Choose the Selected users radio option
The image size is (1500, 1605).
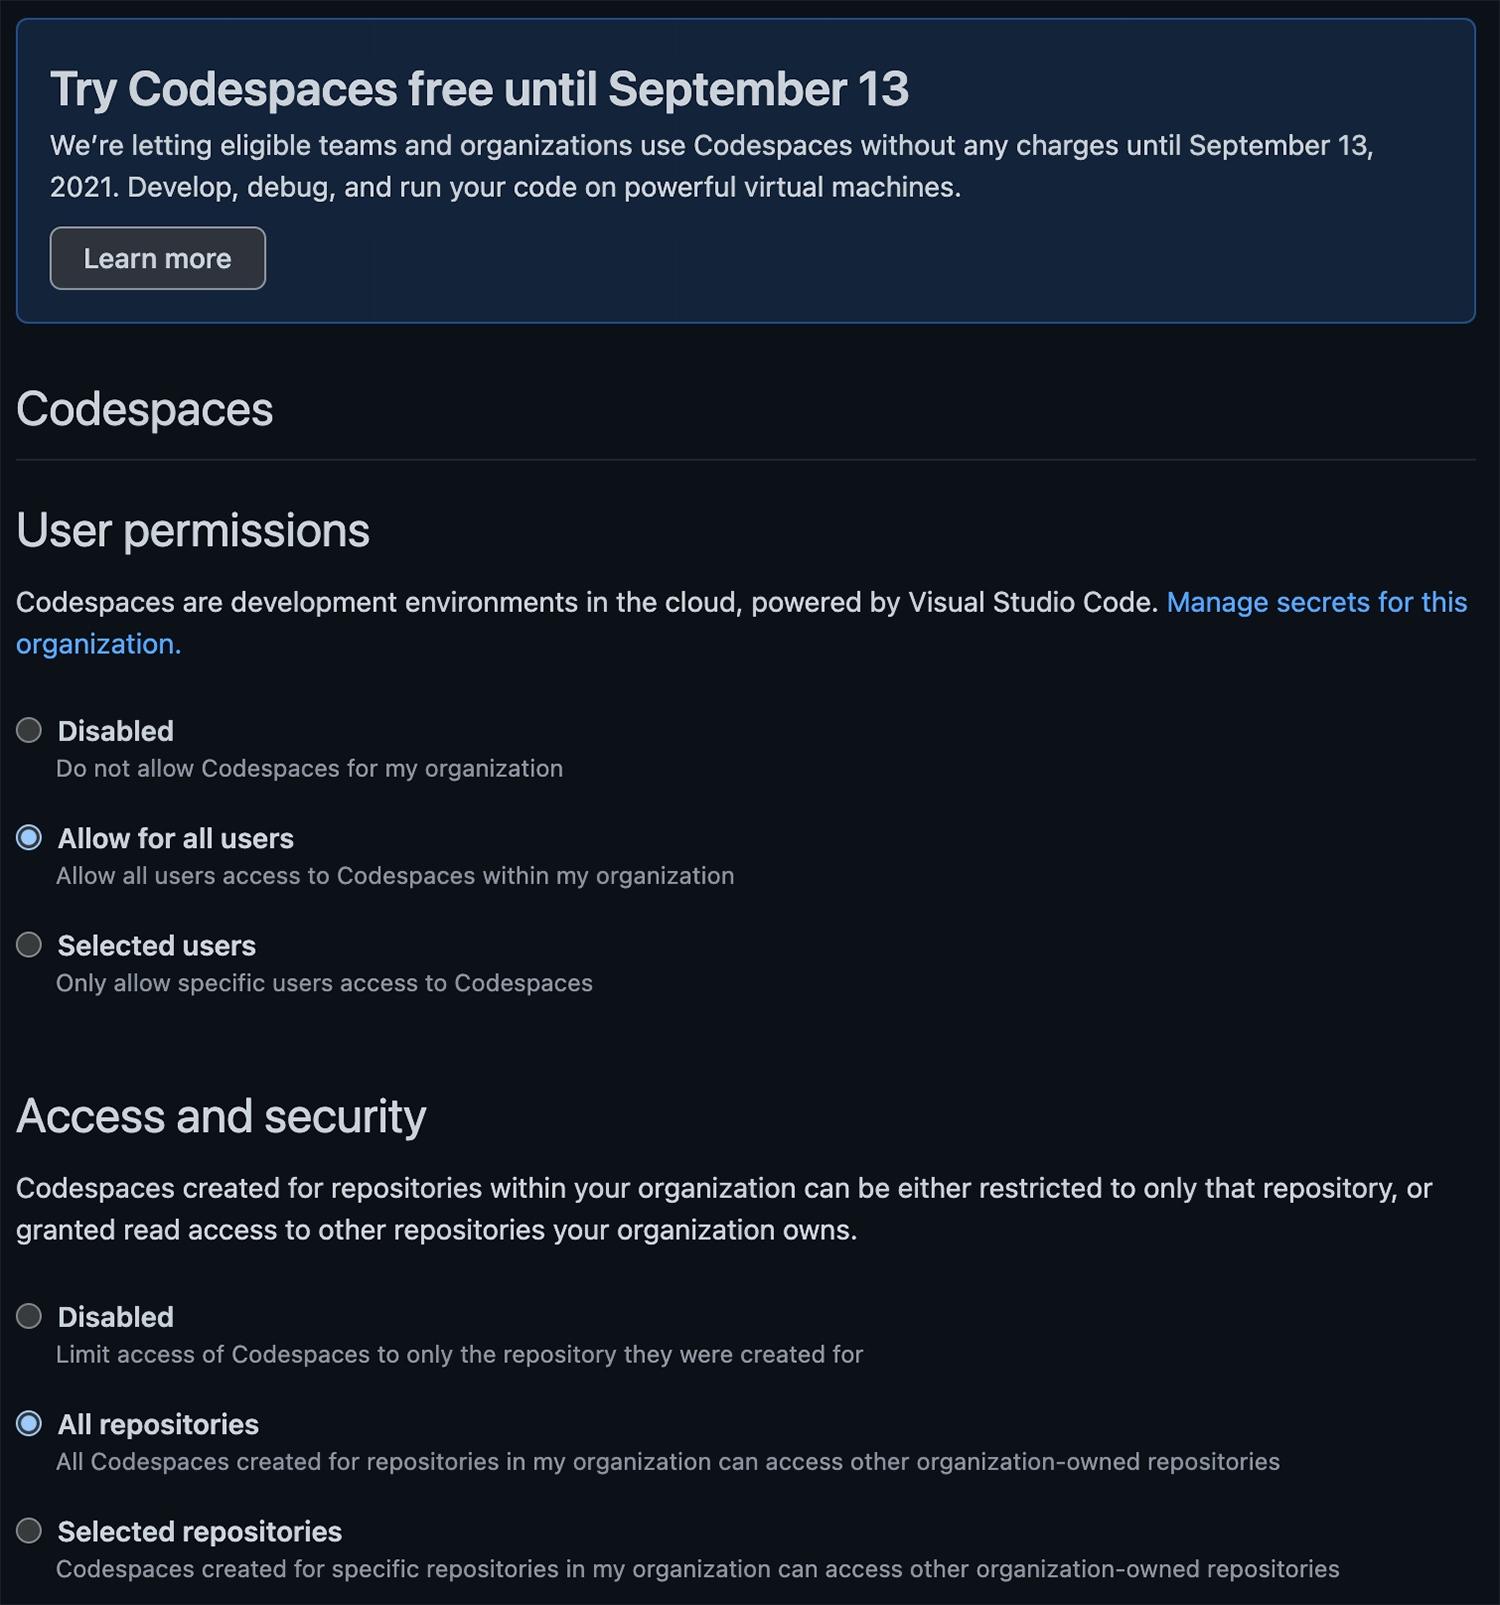click(x=29, y=944)
